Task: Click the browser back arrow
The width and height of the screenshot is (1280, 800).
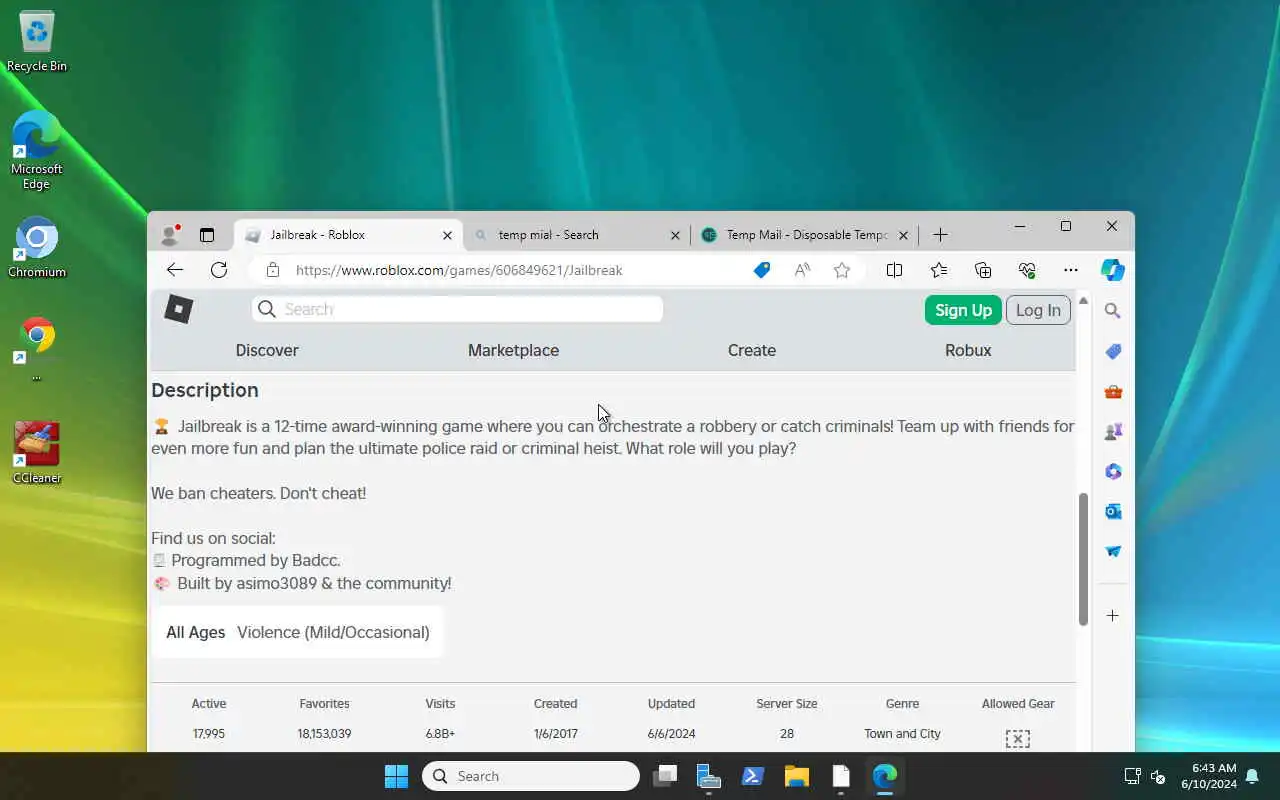Action: pos(175,270)
